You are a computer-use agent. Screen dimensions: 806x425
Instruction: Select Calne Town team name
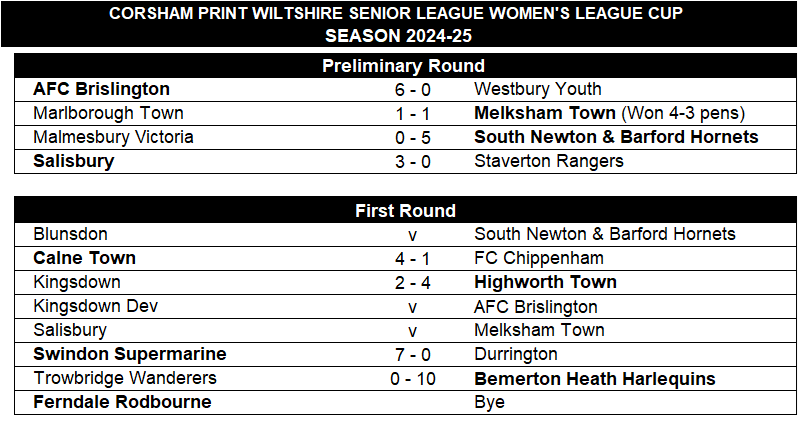coord(84,258)
